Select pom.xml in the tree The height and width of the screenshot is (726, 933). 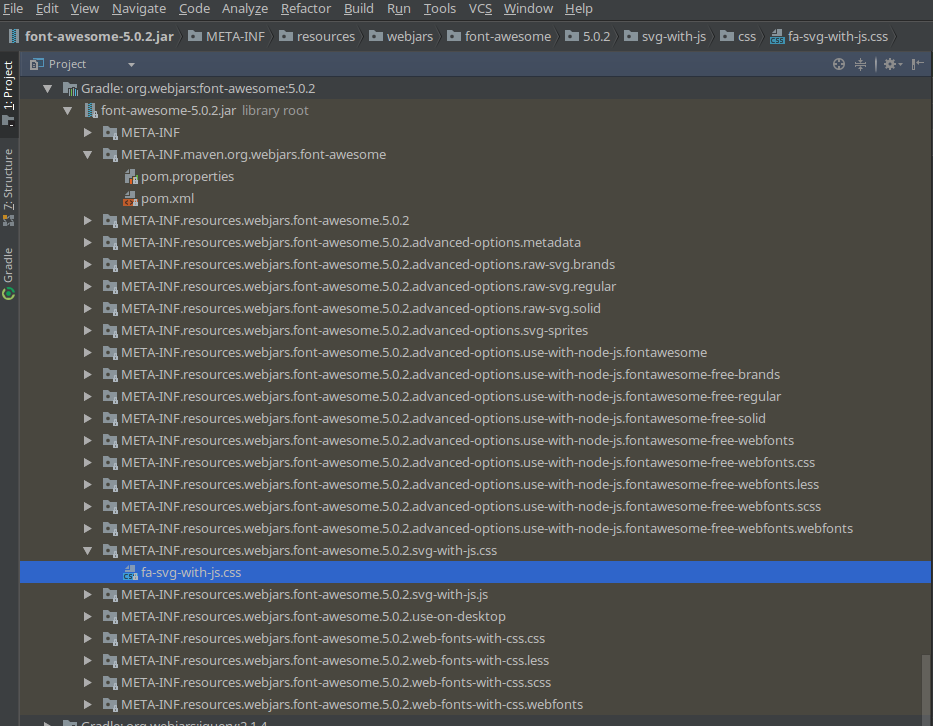(167, 199)
